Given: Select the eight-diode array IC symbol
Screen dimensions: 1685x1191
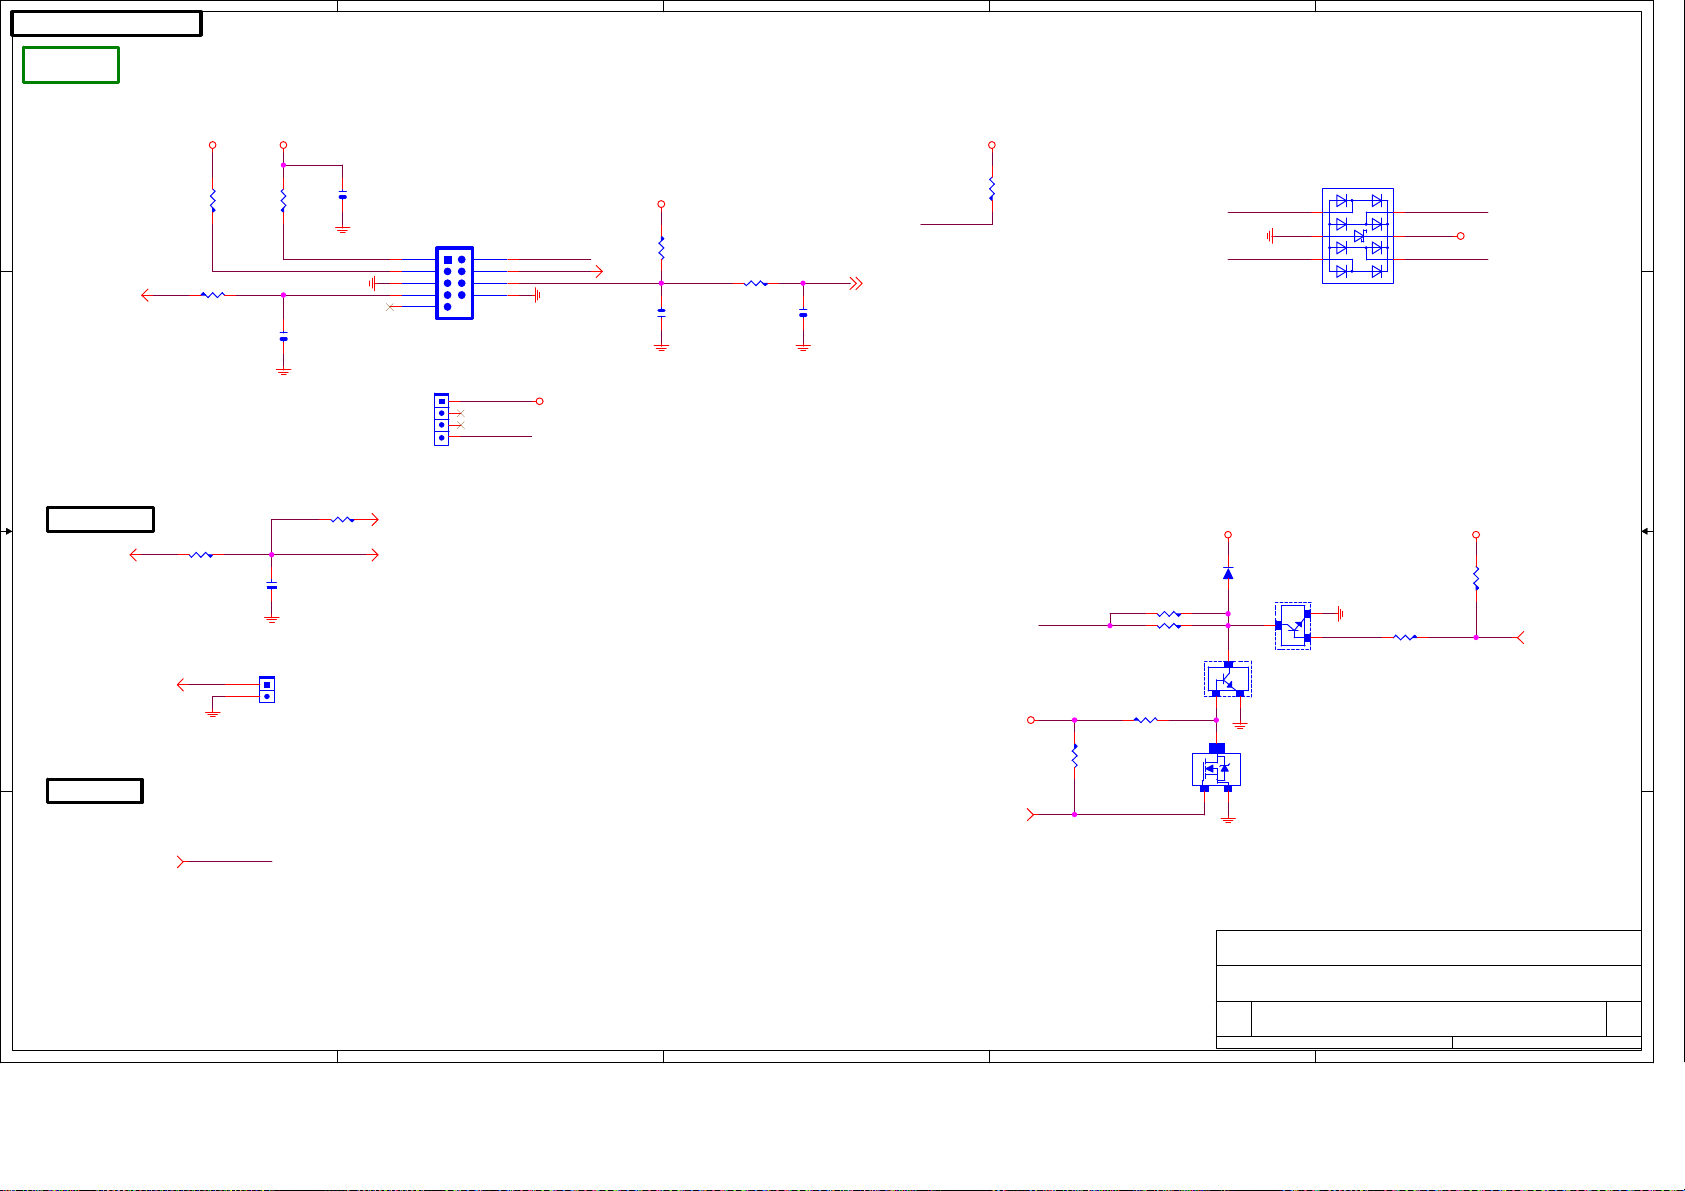Looking at the screenshot, I should click(1358, 236).
